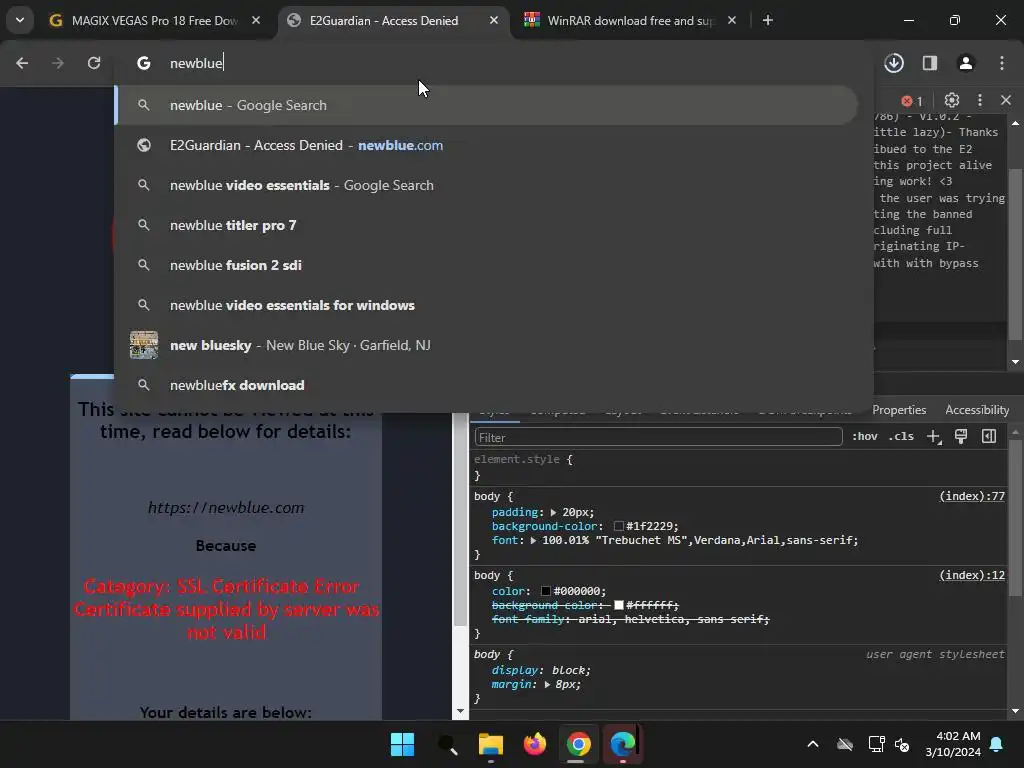Open source link (index):12
The image size is (1024, 768).
(x=972, y=575)
